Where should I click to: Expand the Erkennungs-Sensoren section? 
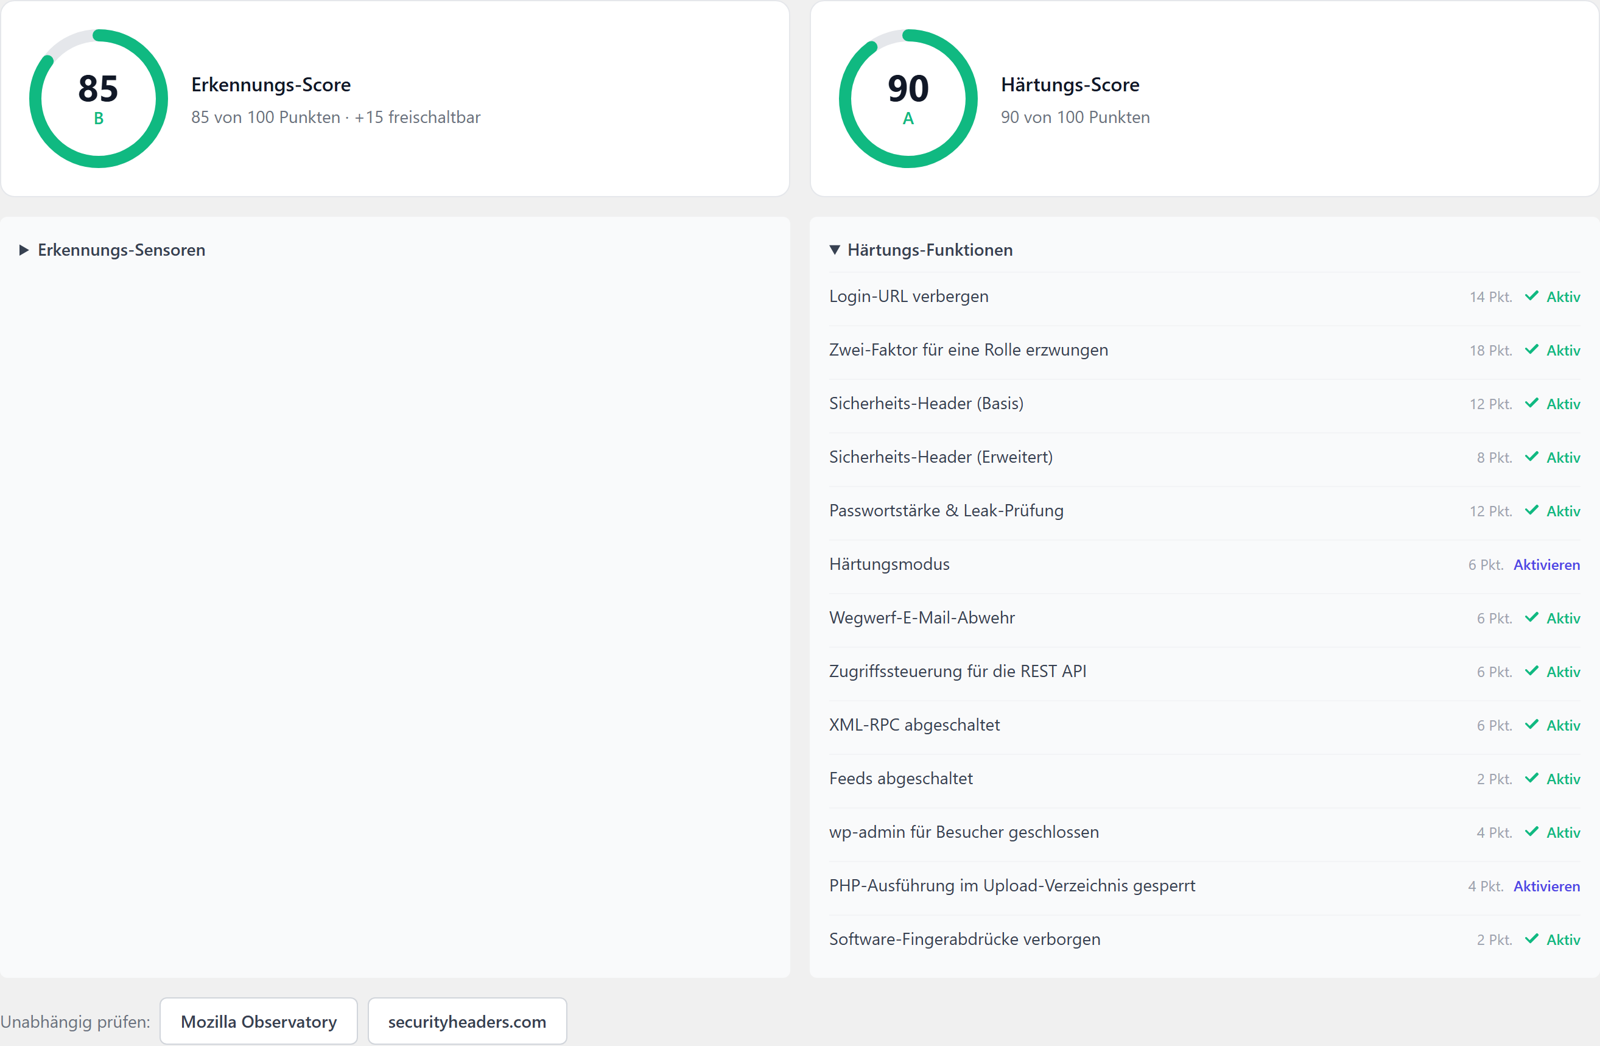(112, 250)
